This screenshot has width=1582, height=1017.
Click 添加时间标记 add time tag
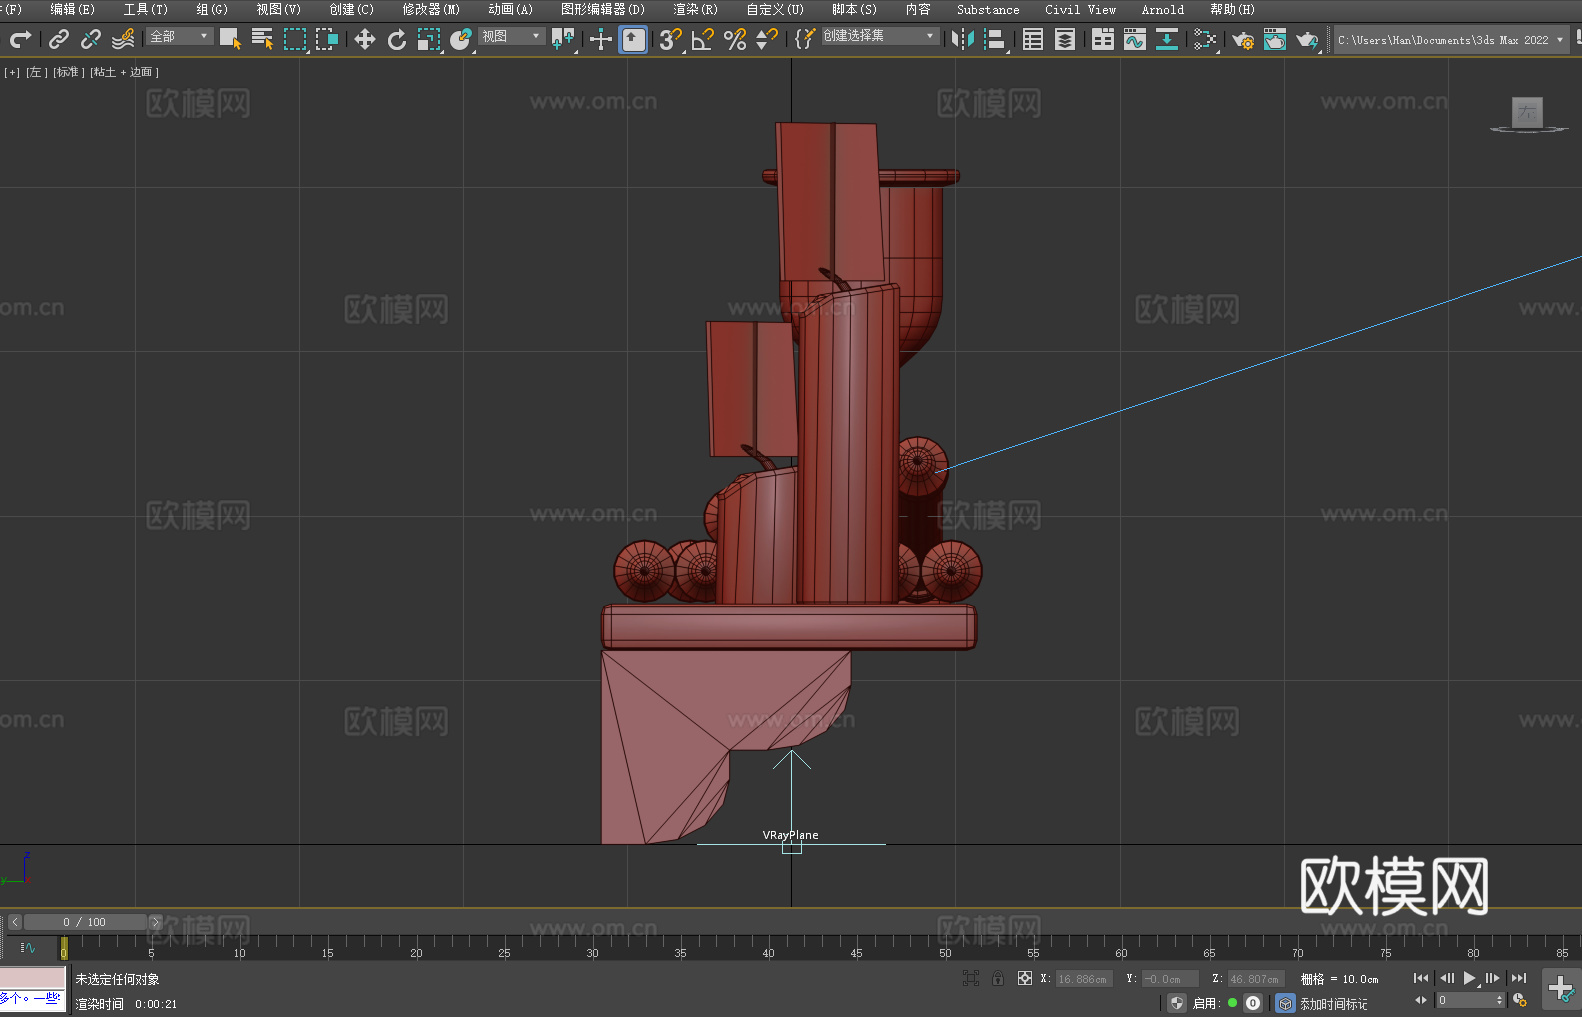[x=1333, y=1004]
